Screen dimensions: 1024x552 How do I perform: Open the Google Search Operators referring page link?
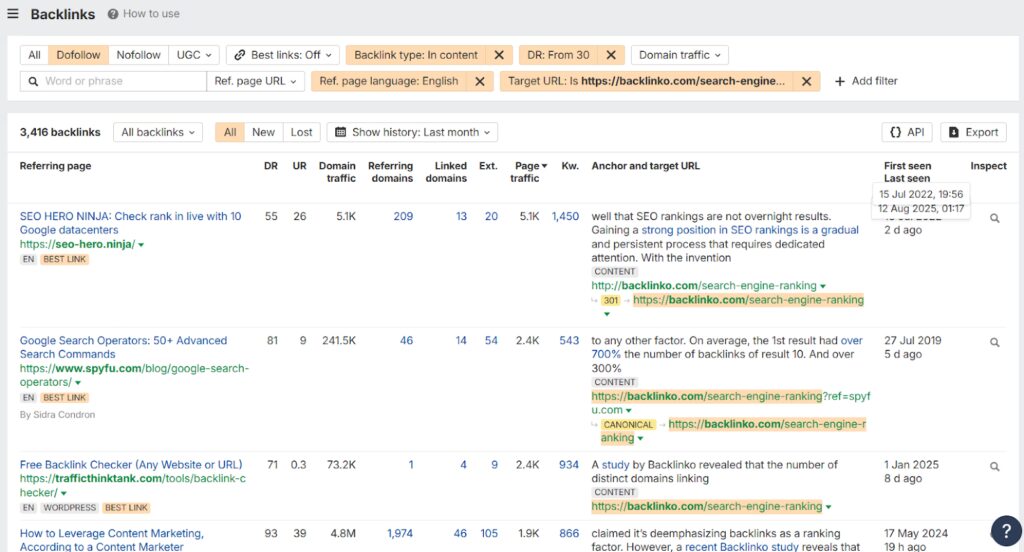(123, 347)
